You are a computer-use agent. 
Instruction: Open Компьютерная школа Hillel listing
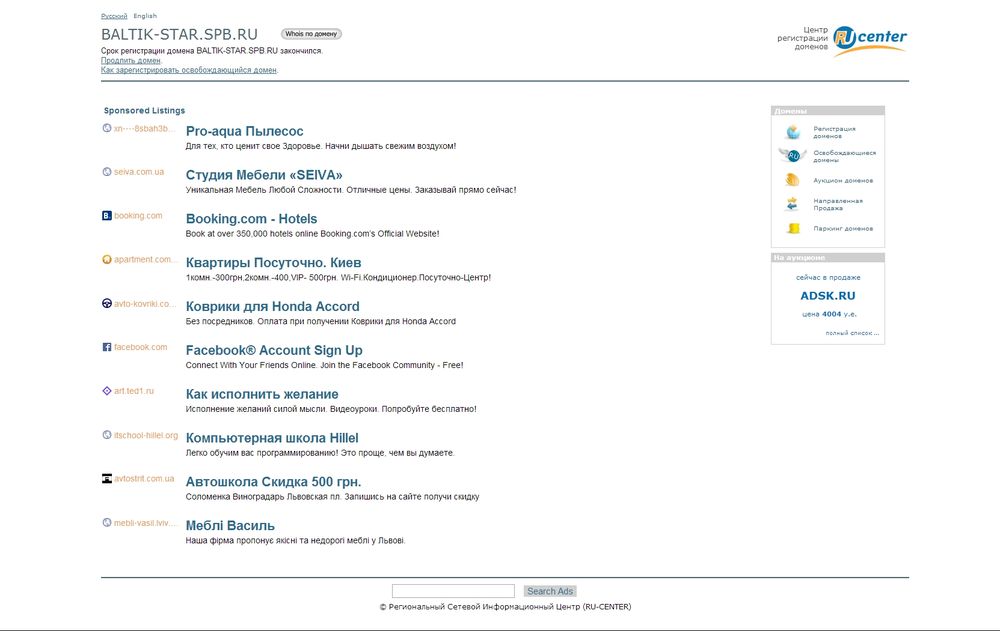click(x=272, y=438)
